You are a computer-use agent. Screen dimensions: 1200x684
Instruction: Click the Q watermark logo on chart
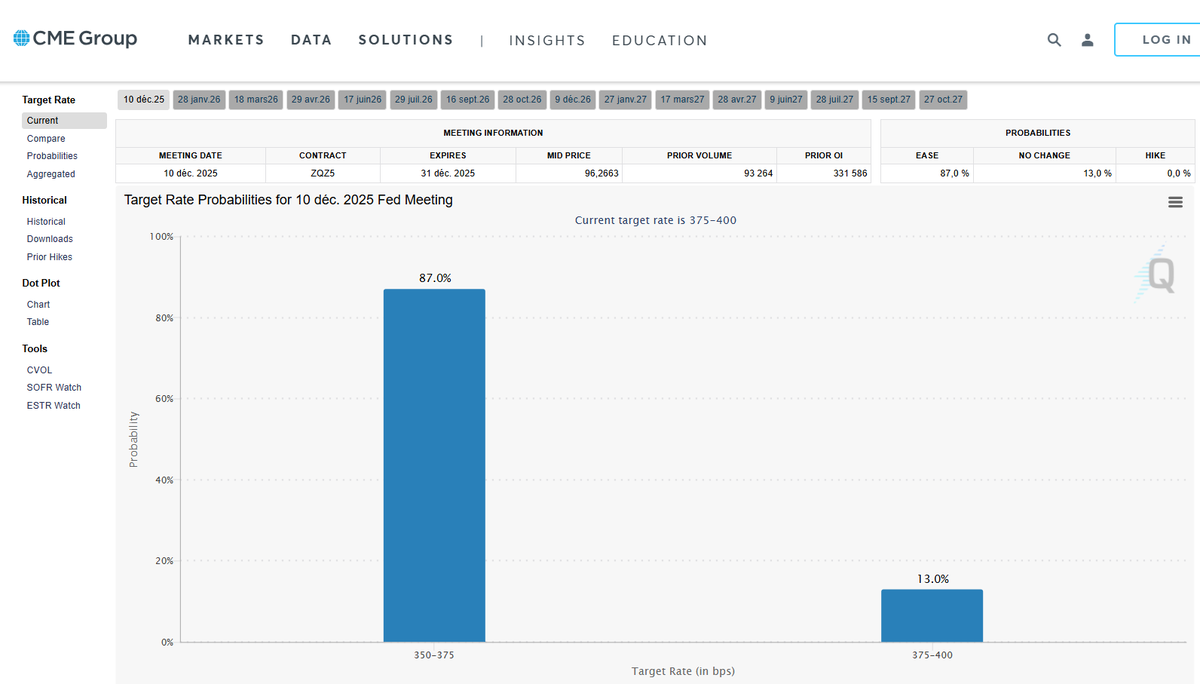click(1157, 273)
